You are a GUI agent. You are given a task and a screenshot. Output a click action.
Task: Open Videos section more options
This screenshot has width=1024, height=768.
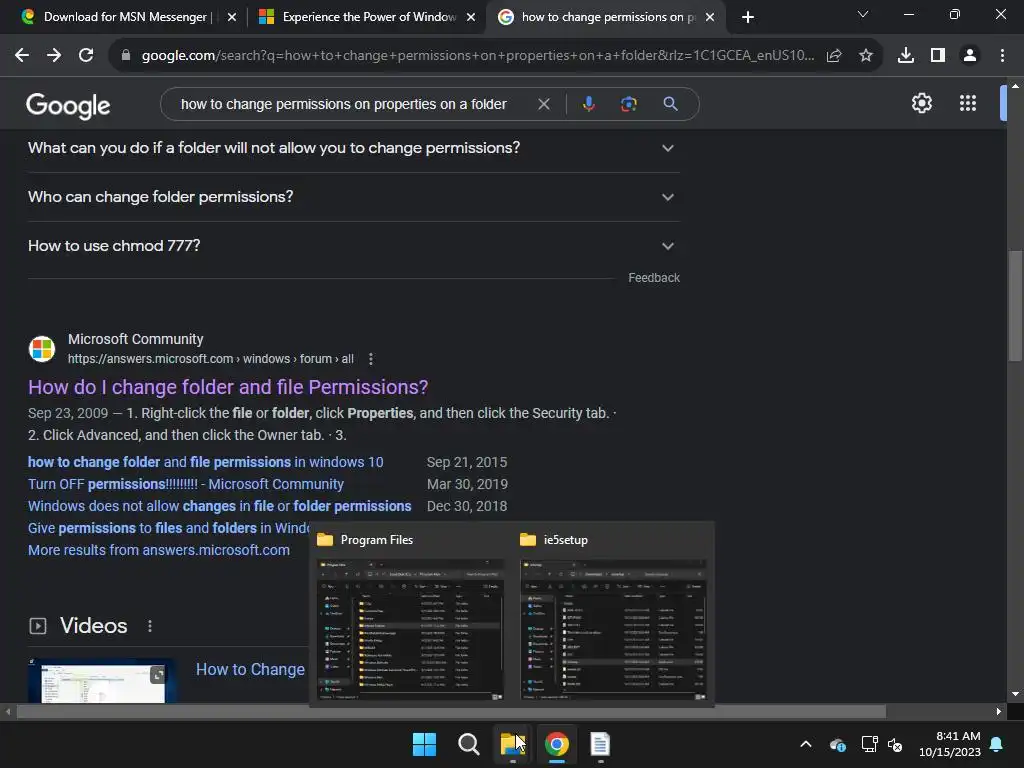tap(150, 626)
